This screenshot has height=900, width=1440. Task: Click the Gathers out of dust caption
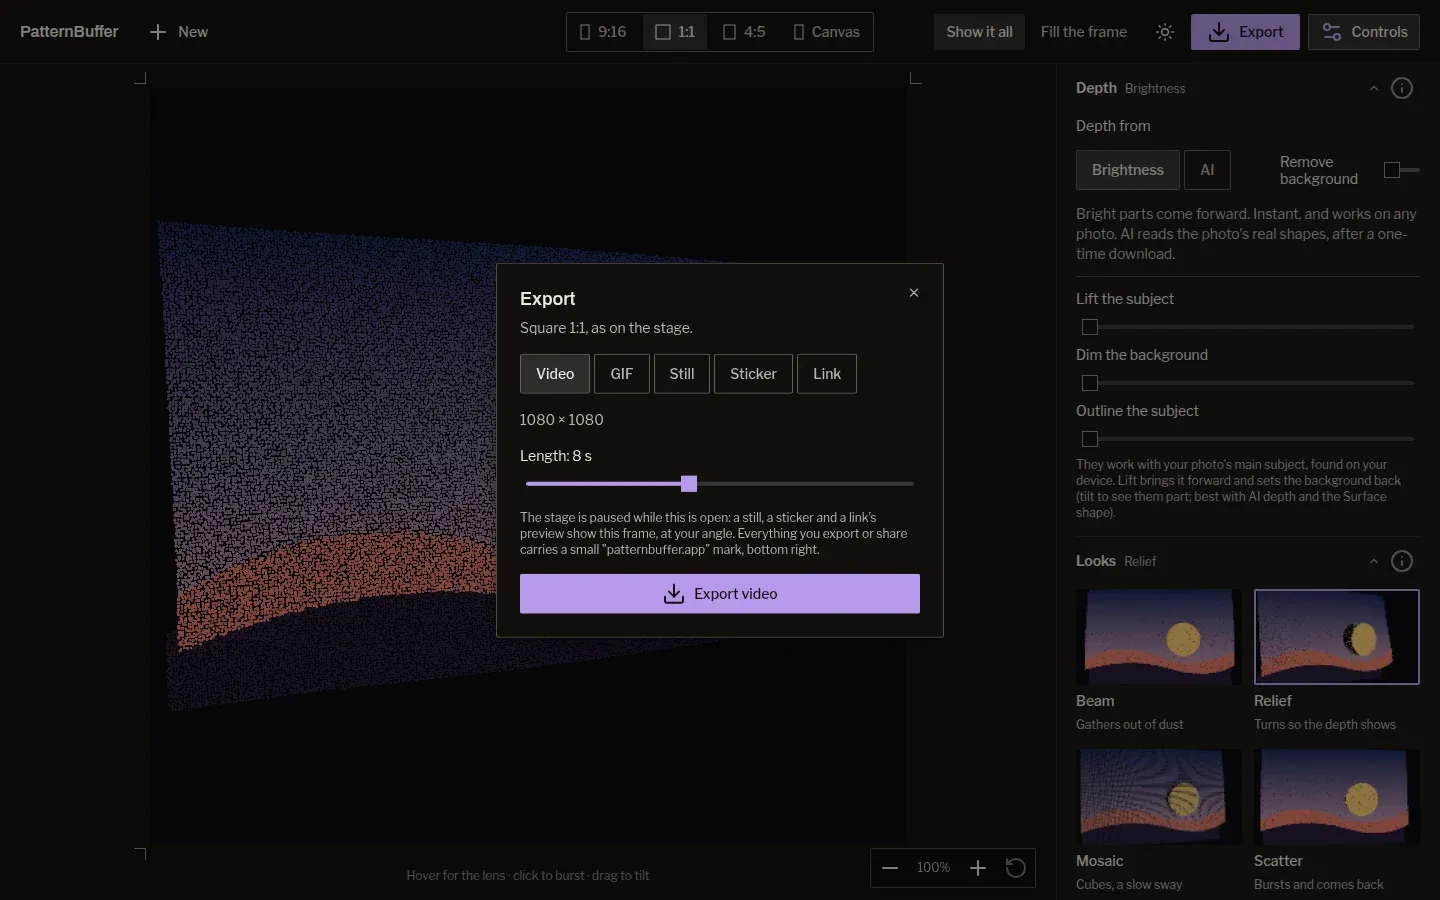tap(1129, 725)
